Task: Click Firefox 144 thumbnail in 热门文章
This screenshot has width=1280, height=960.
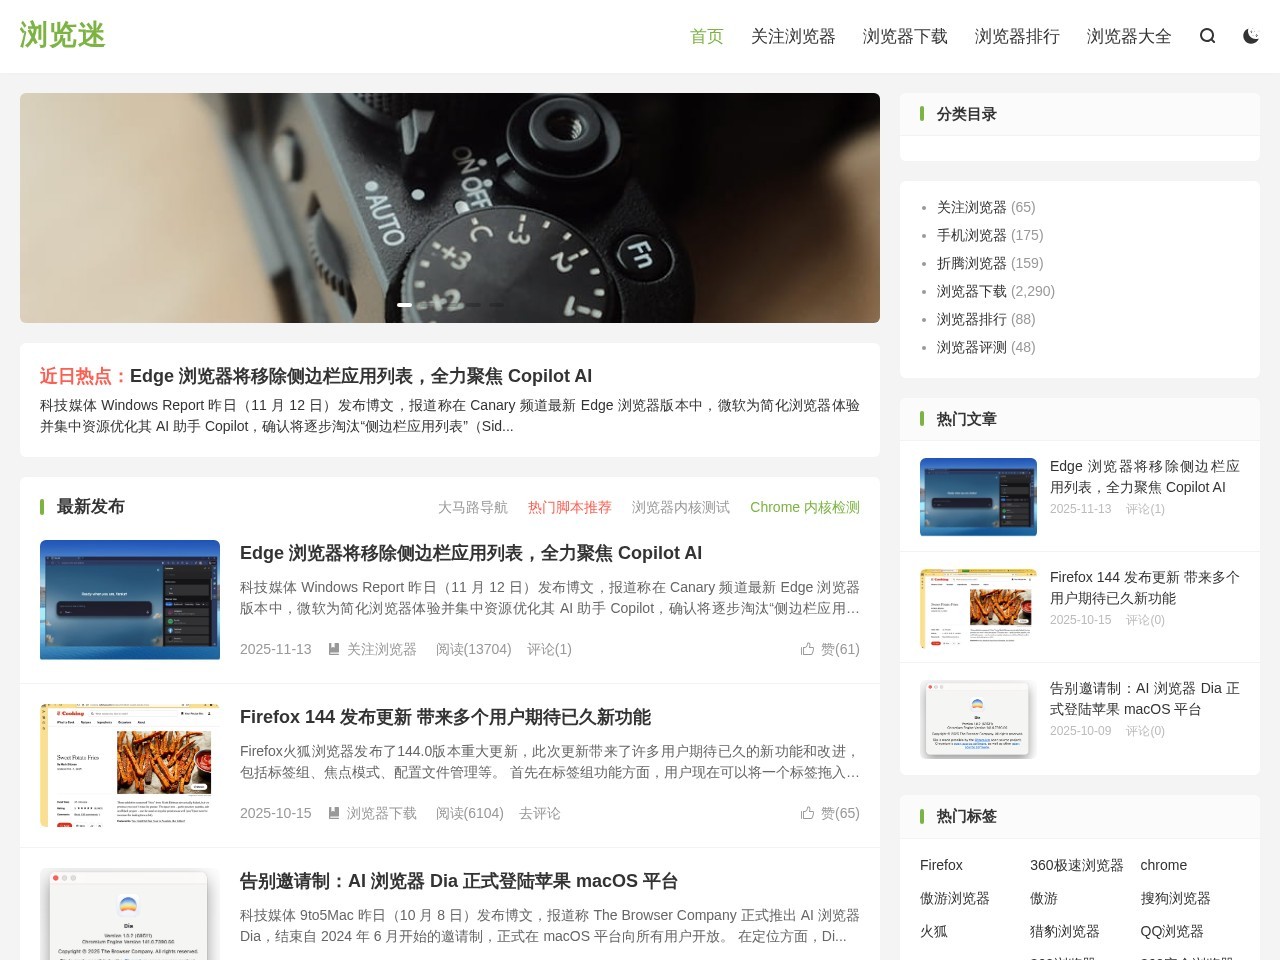Action: 978,608
